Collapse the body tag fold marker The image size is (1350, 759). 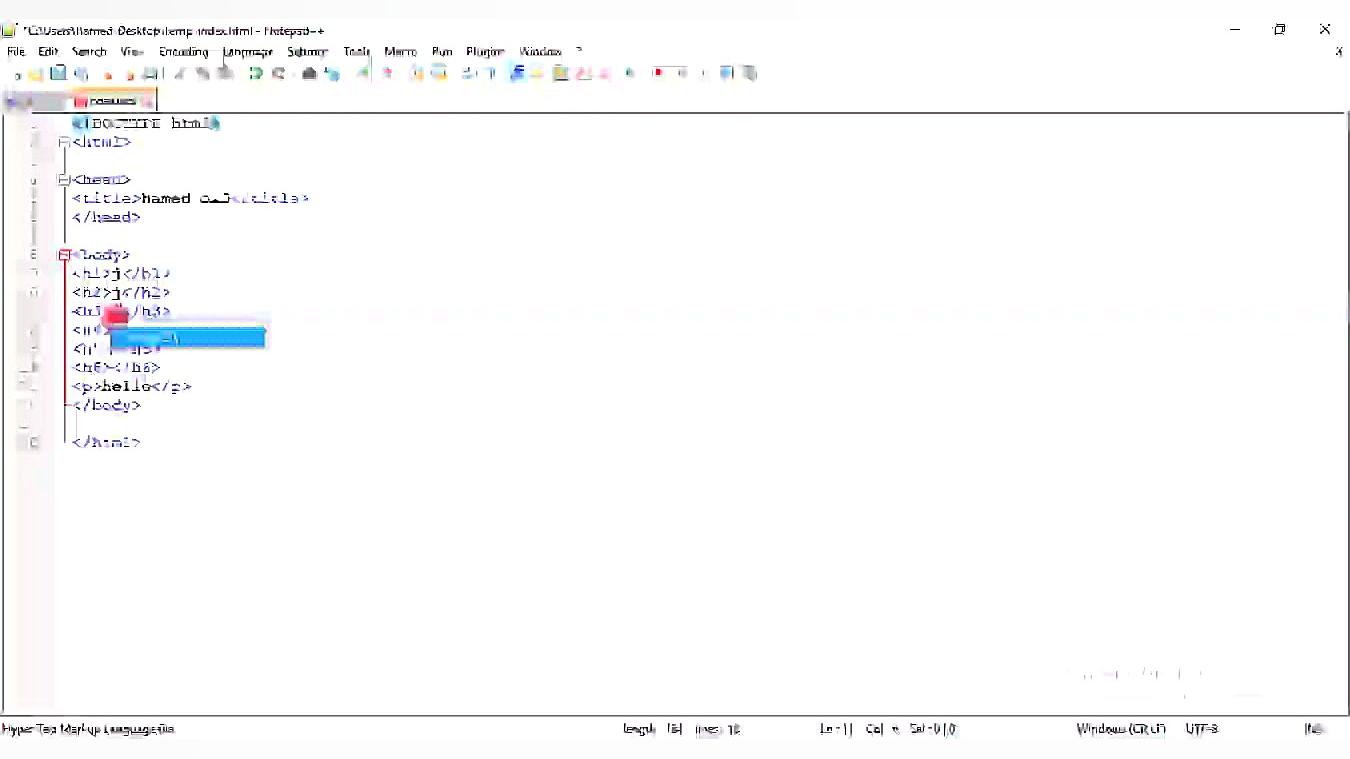pos(64,255)
